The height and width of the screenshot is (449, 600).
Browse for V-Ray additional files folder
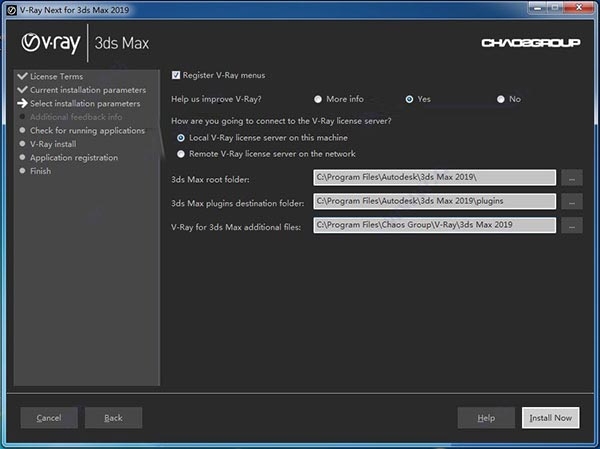pyautogui.click(x=571, y=226)
